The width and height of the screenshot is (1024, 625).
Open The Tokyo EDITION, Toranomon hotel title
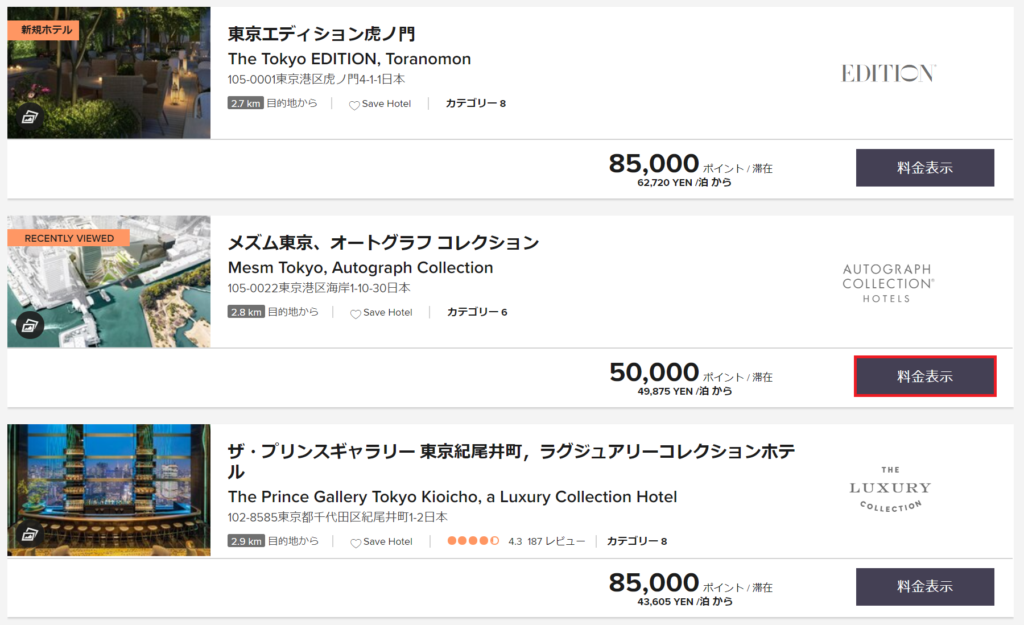(x=349, y=59)
